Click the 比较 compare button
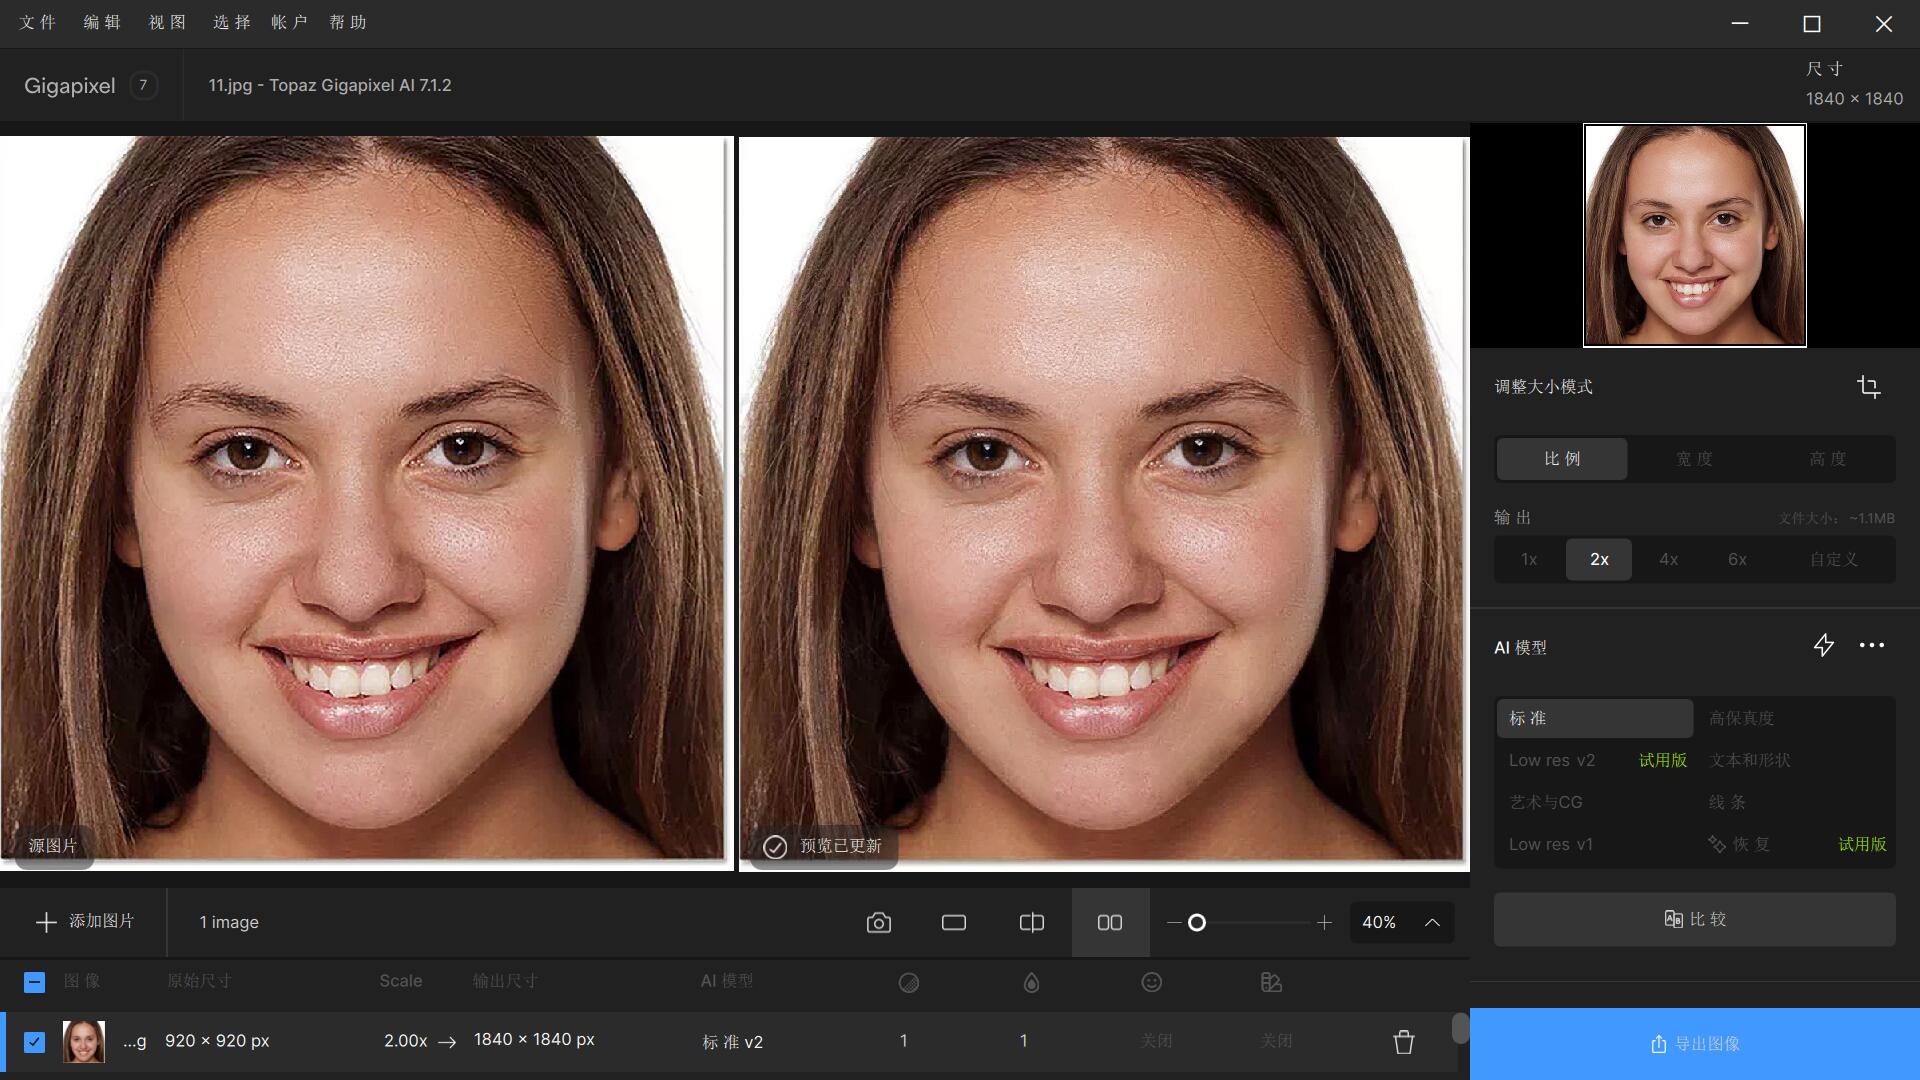This screenshot has width=1920, height=1080. 1694,919
